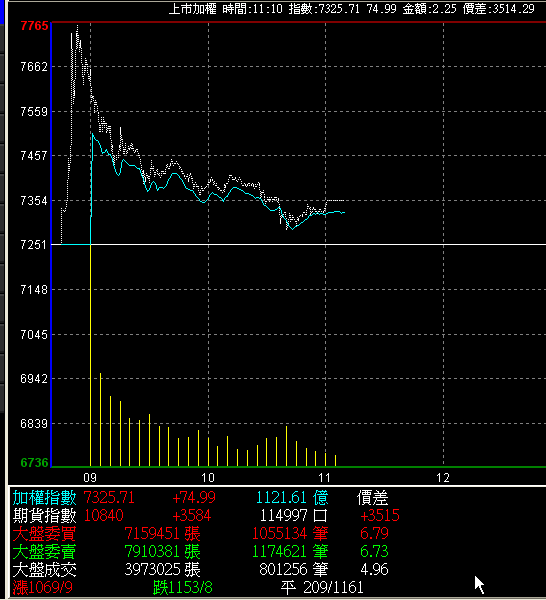Select the 7662 price axis label
The height and width of the screenshot is (600, 546).
click(34, 67)
